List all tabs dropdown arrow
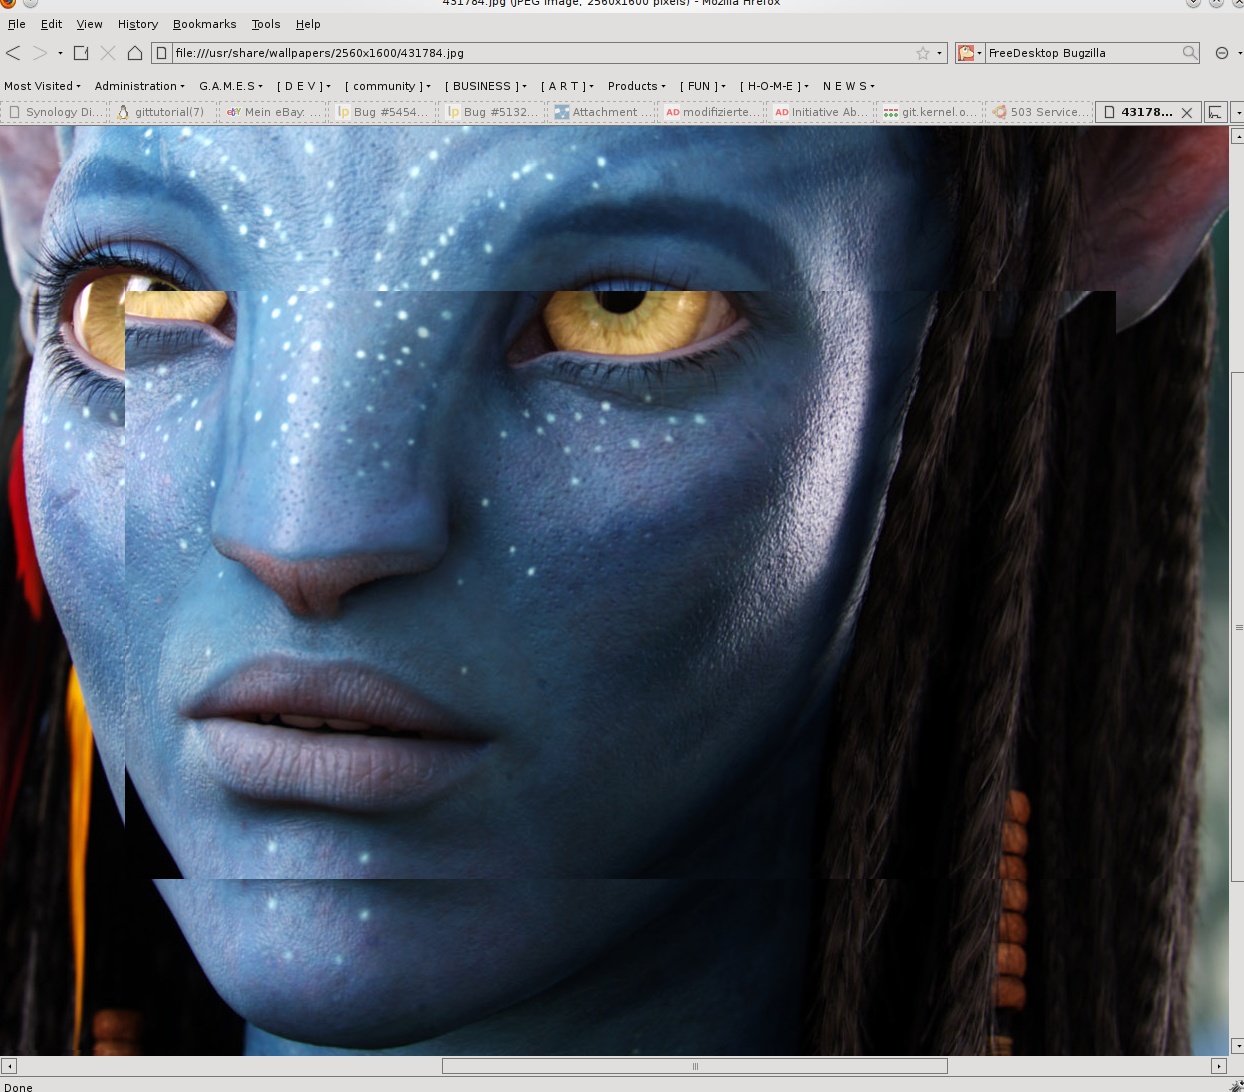This screenshot has width=1244, height=1092. 1237,112
